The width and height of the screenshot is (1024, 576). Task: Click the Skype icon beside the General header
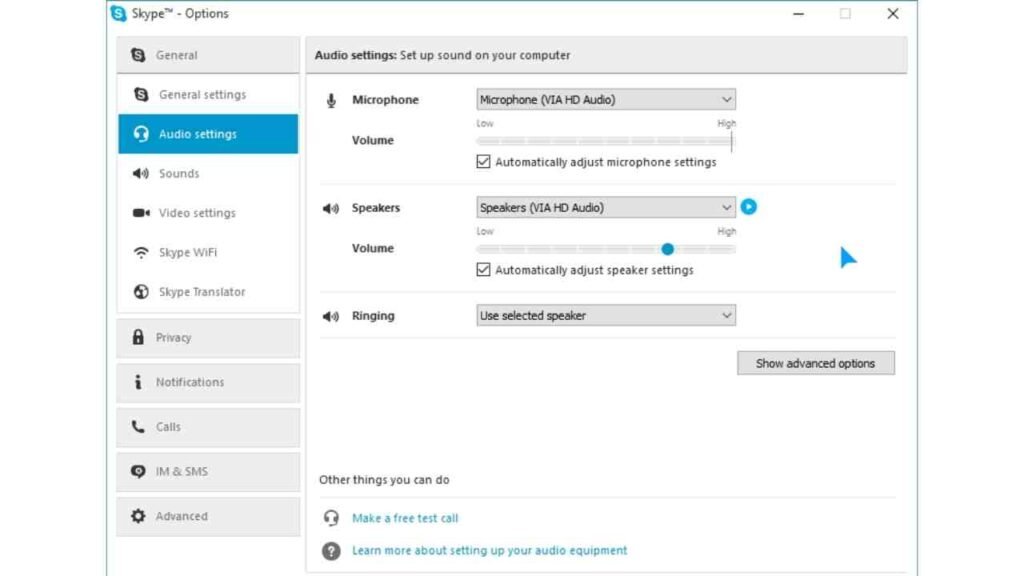(x=138, y=55)
